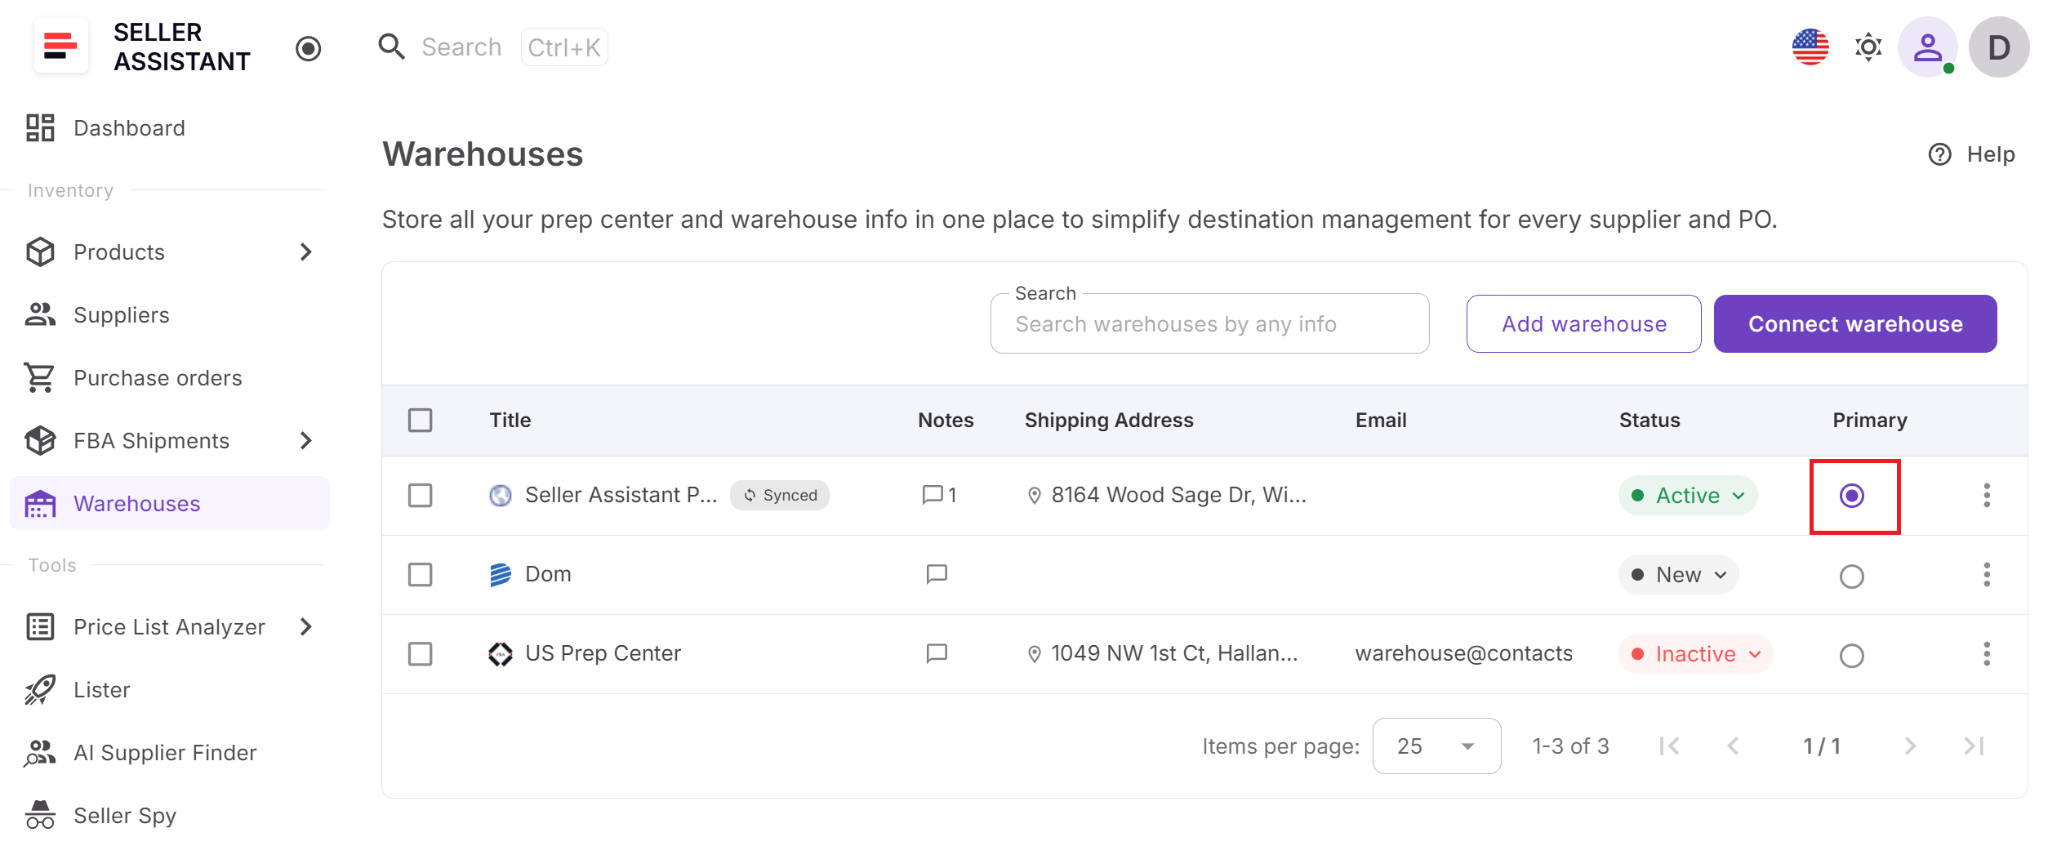Expand the FBA Shipments chevron
2048x843 pixels.
(x=306, y=441)
